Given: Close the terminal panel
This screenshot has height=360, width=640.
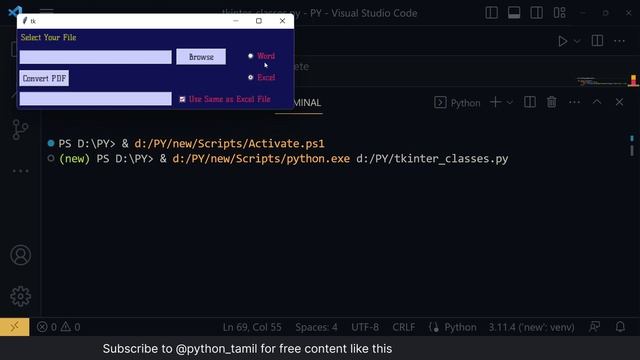Looking at the screenshot, I should 619,102.
